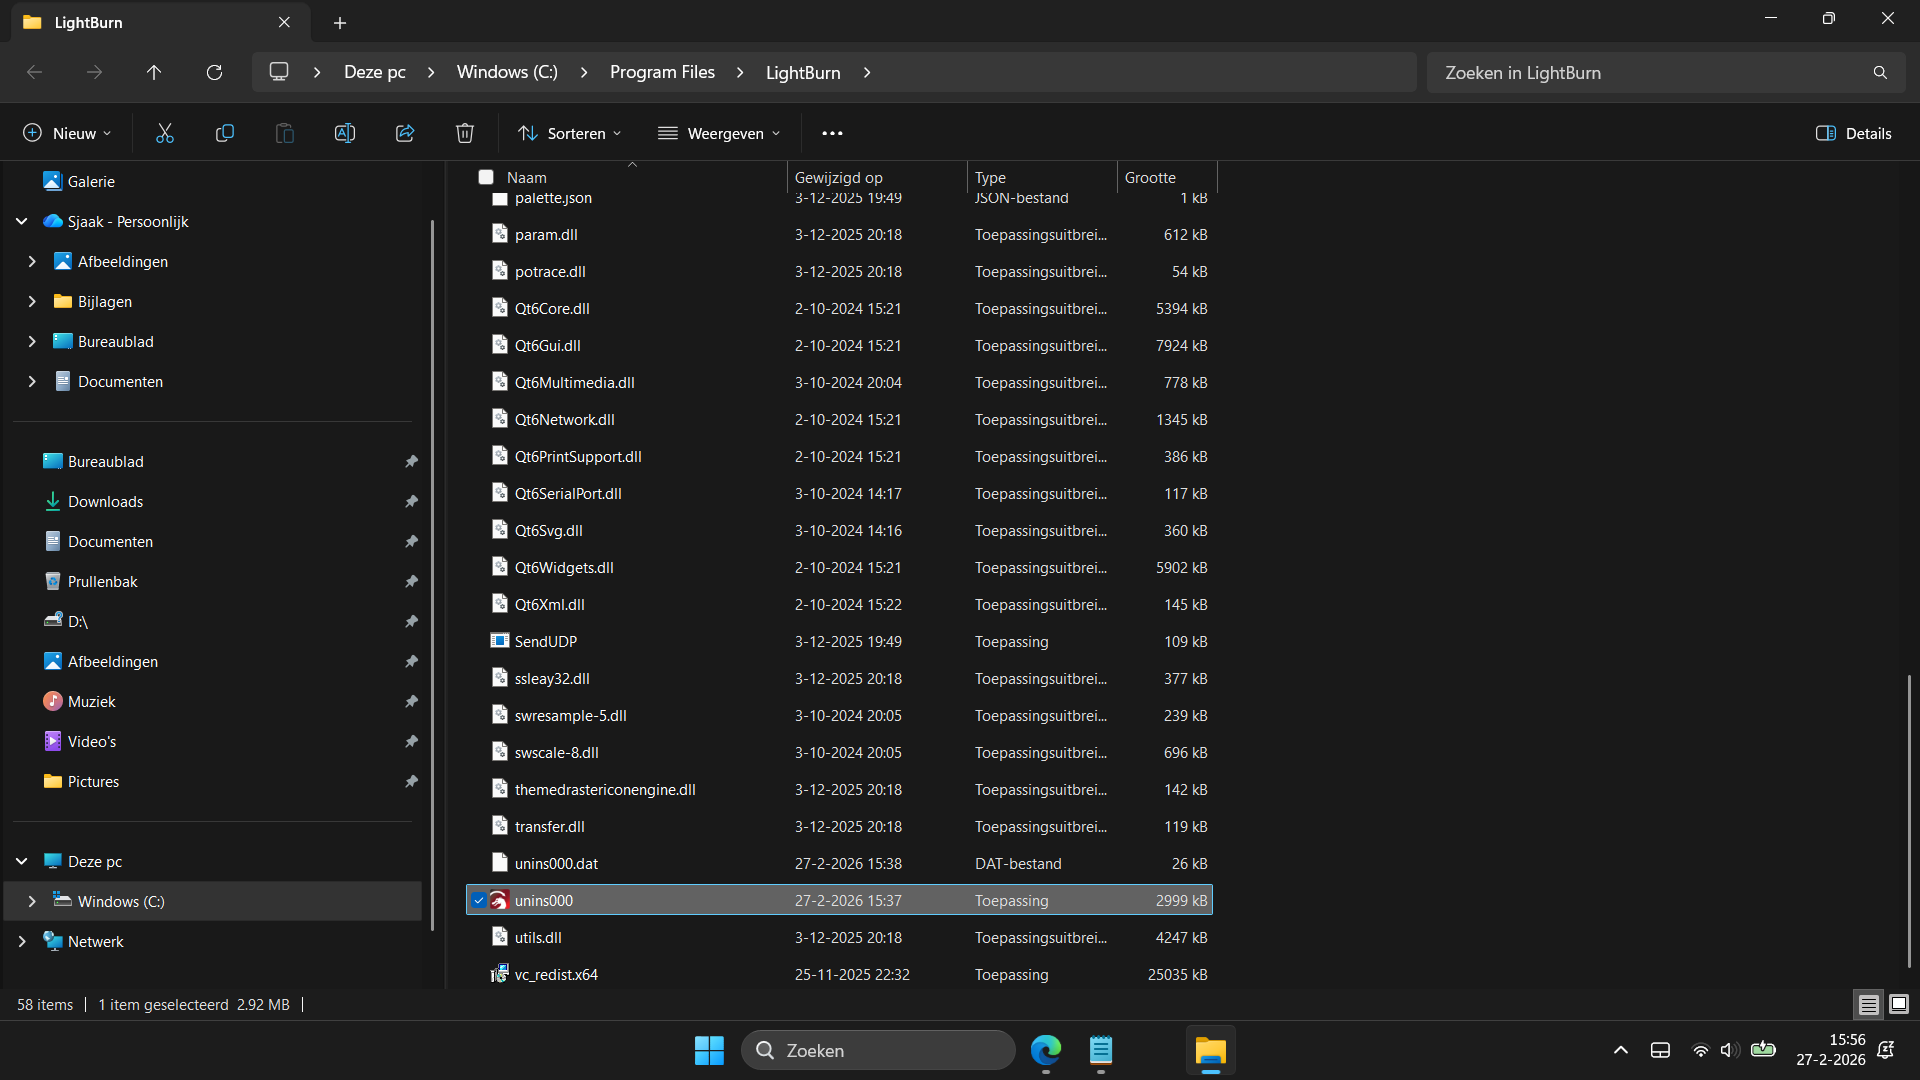Click the Rename icon in toolbar

click(x=345, y=133)
